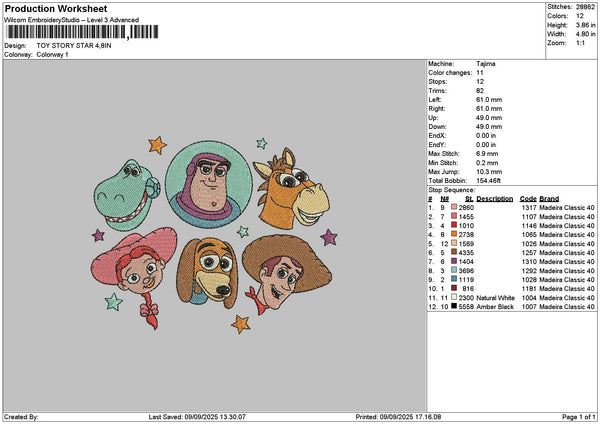Image resolution: width=600 pixels, height=424 pixels.
Task: Select the teal swatch beside stitch count 3696
Action: click(454, 270)
